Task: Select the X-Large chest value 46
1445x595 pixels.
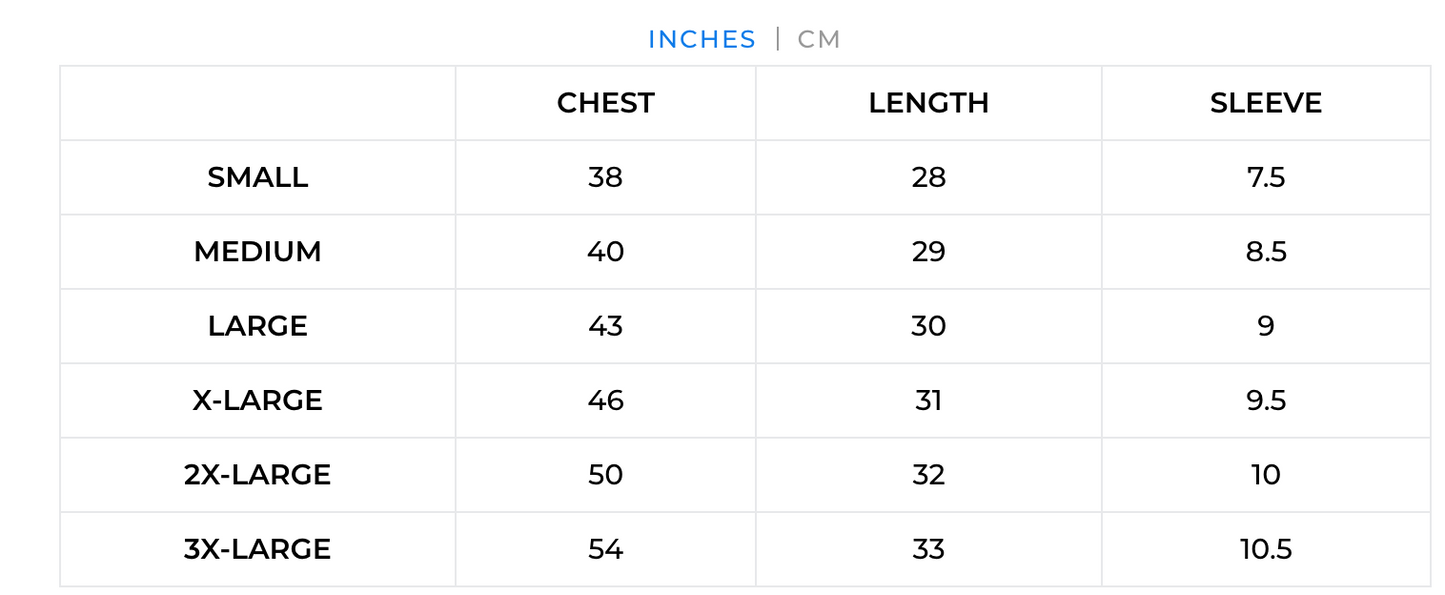Action: click(x=605, y=400)
